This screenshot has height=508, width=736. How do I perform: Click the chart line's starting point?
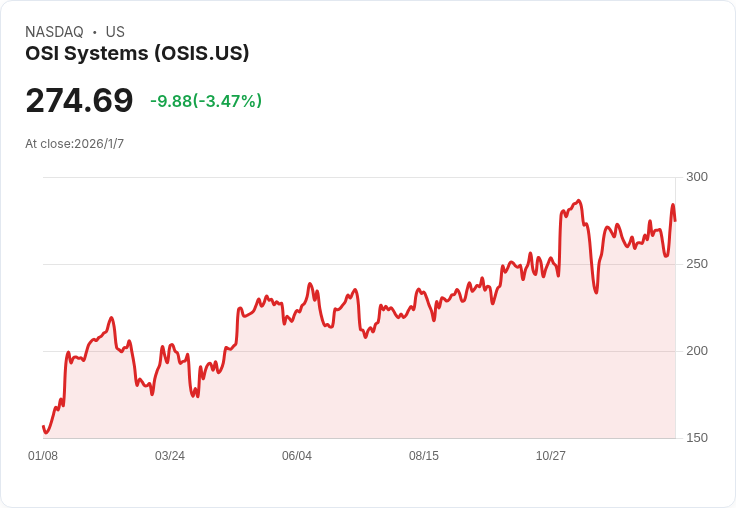43,427
